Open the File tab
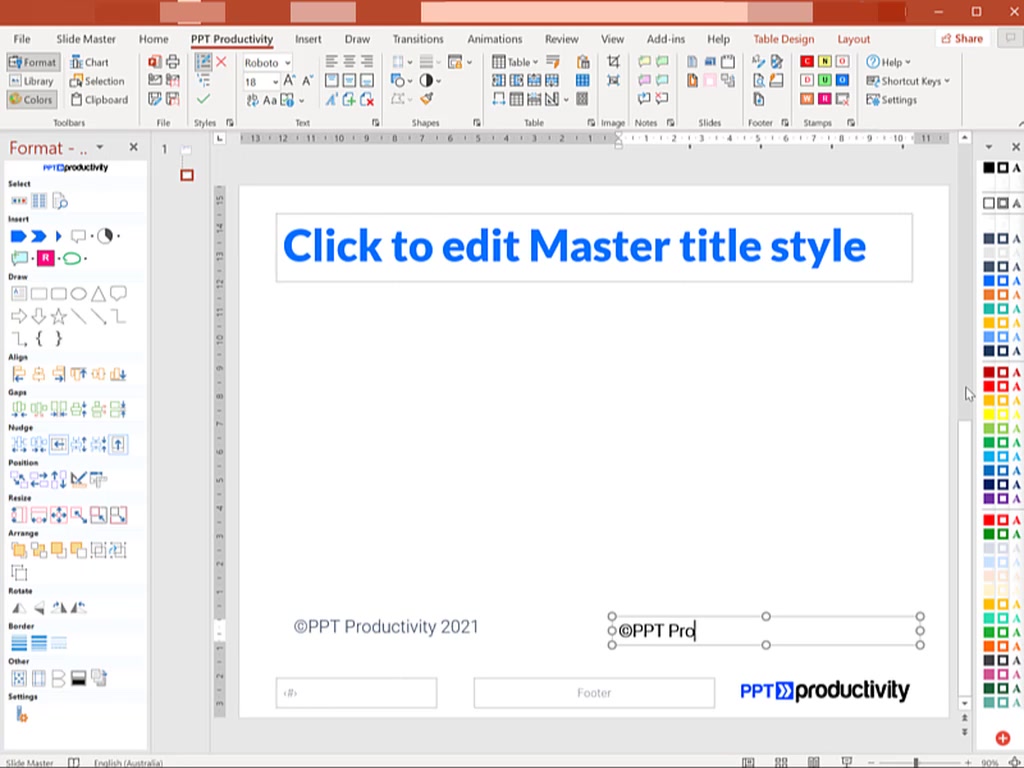1024x768 pixels. [x=22, y=39]
